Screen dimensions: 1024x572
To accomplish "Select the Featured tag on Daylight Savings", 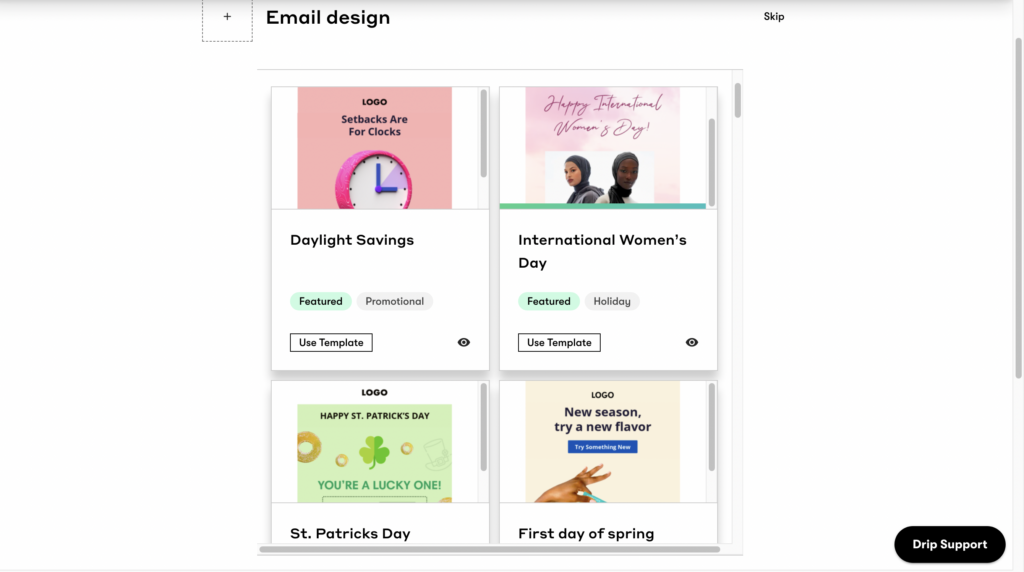I will (x=320, y=301).
